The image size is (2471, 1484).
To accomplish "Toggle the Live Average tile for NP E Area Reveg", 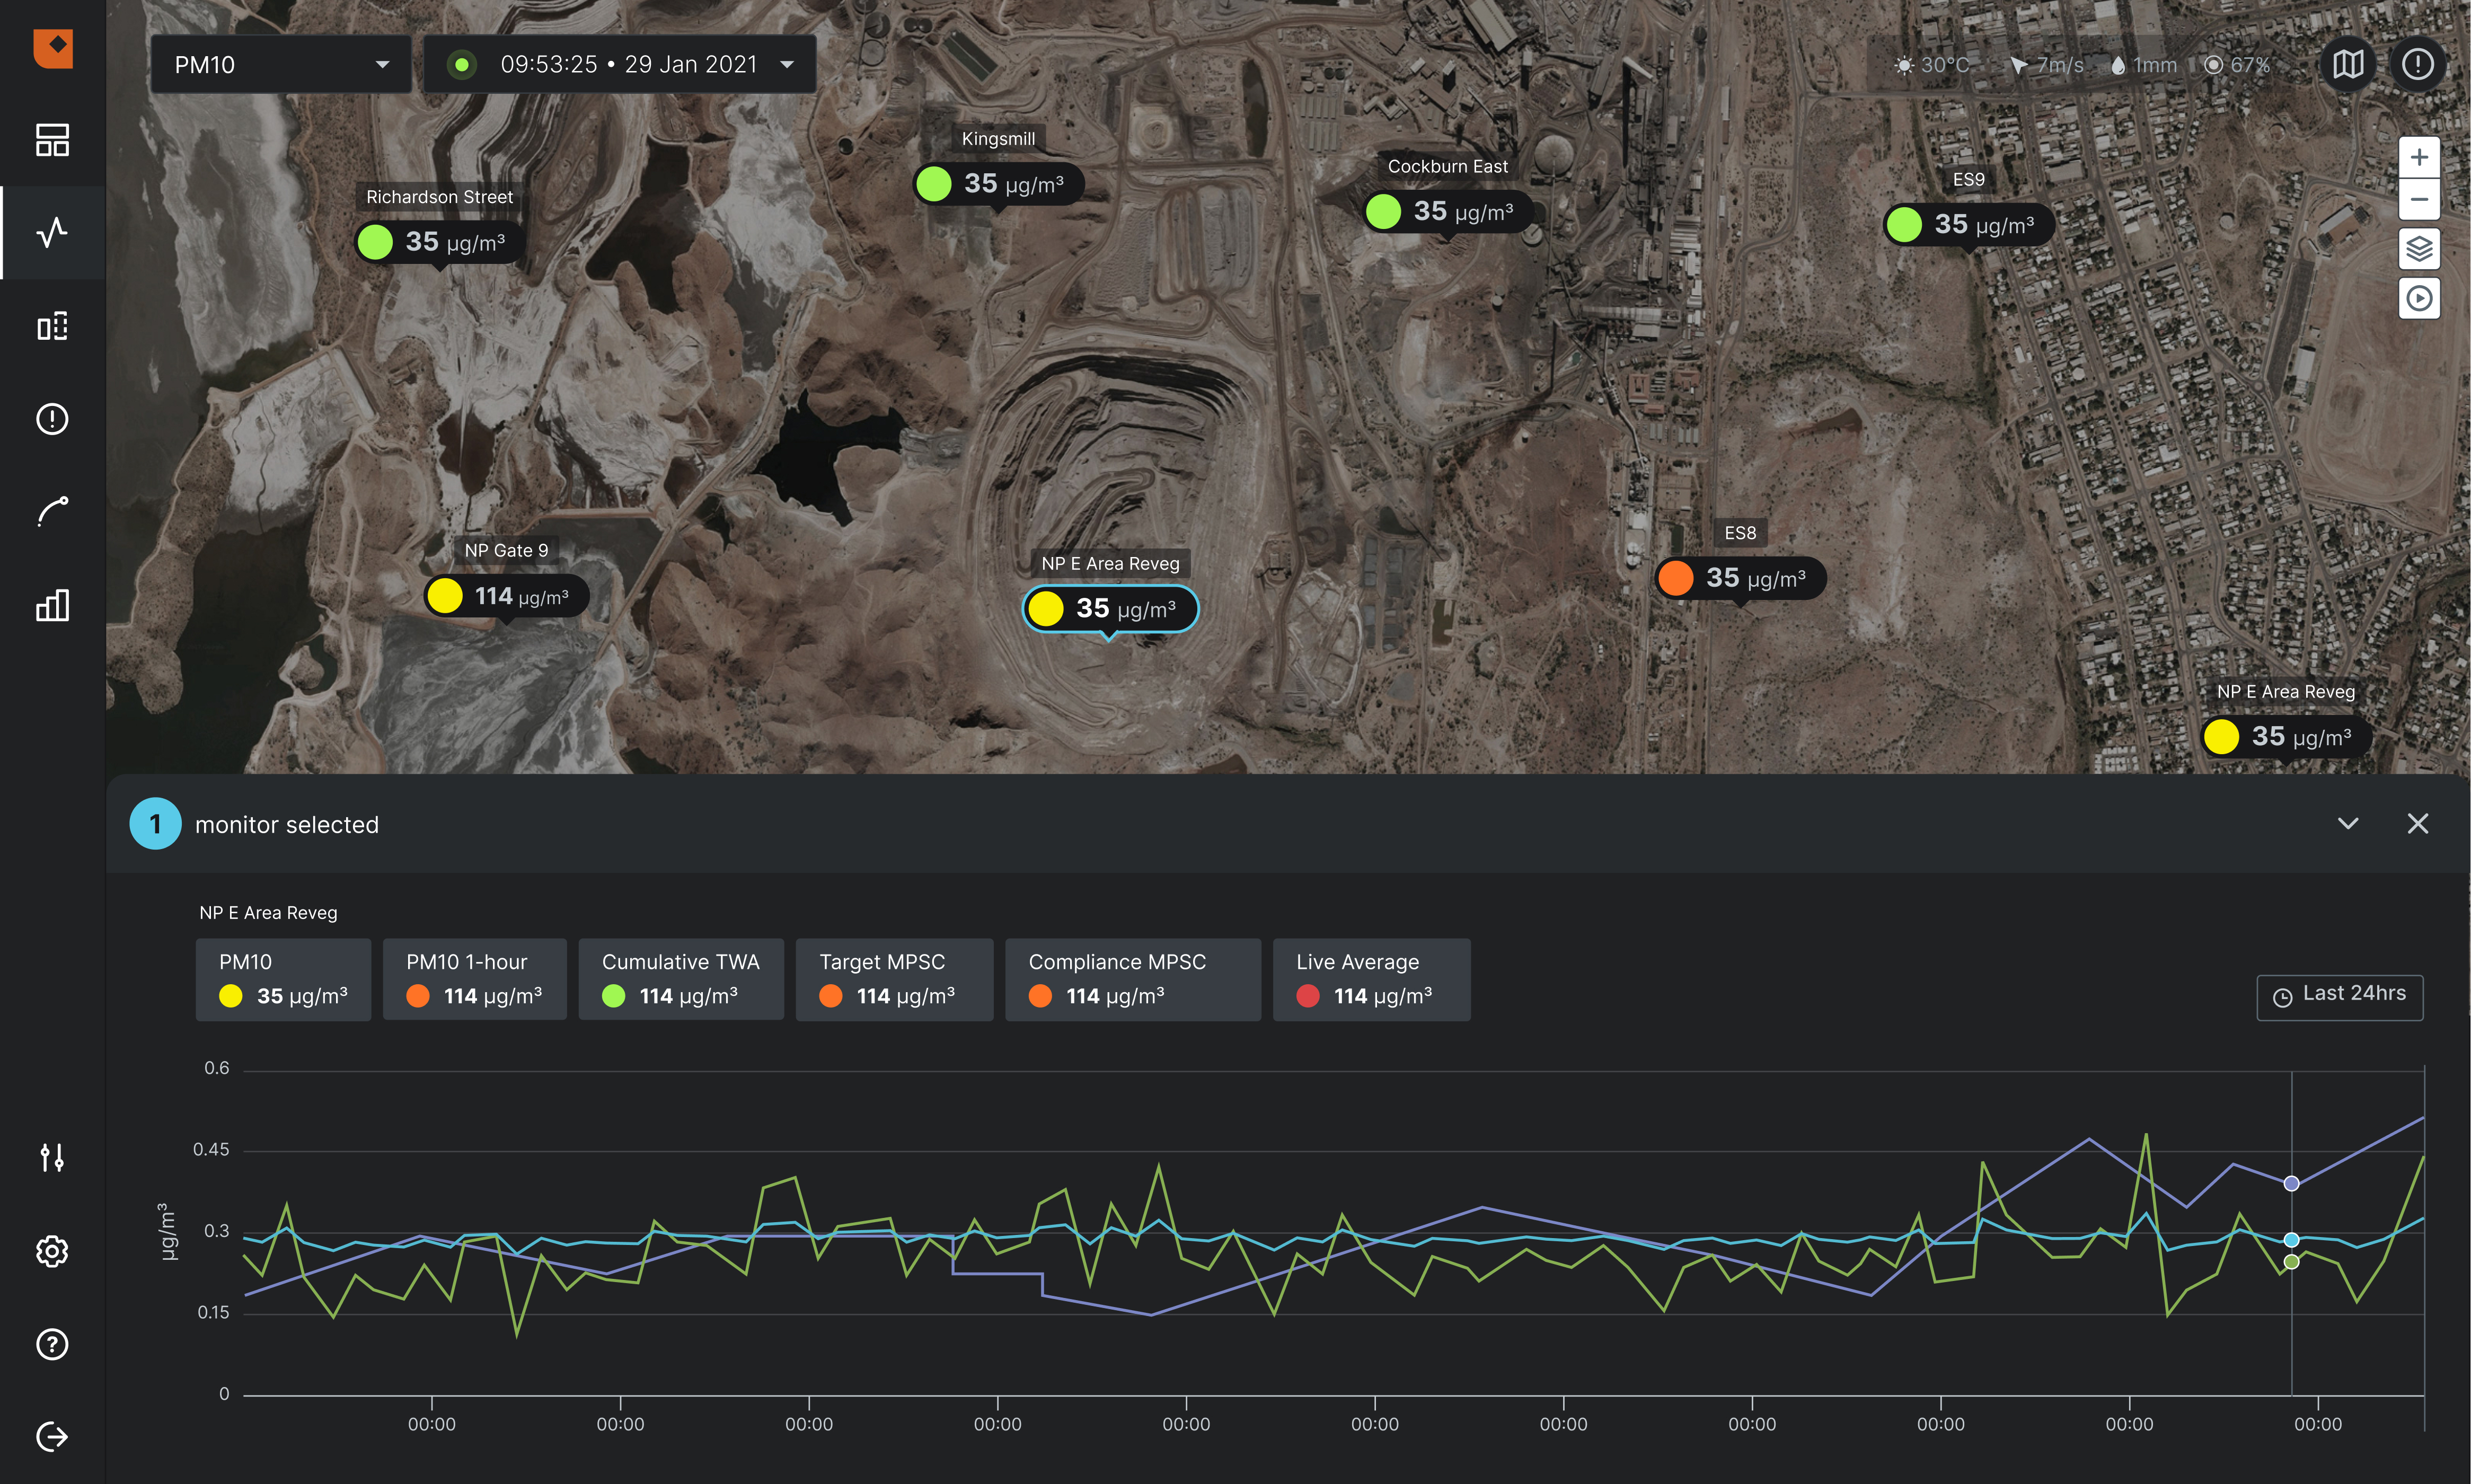I will pos(1371,979).
